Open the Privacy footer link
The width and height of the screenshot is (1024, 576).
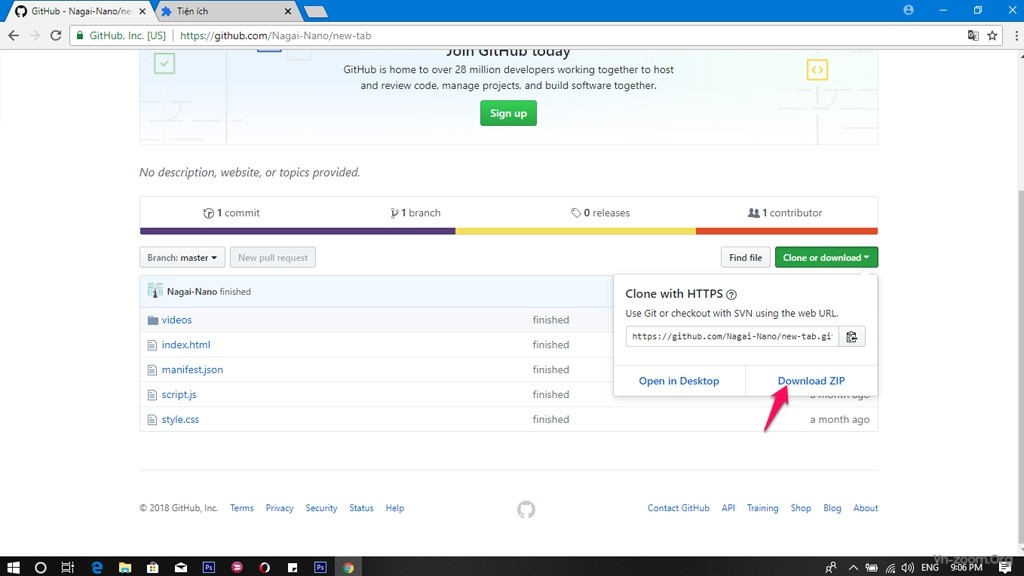[280, 508]
